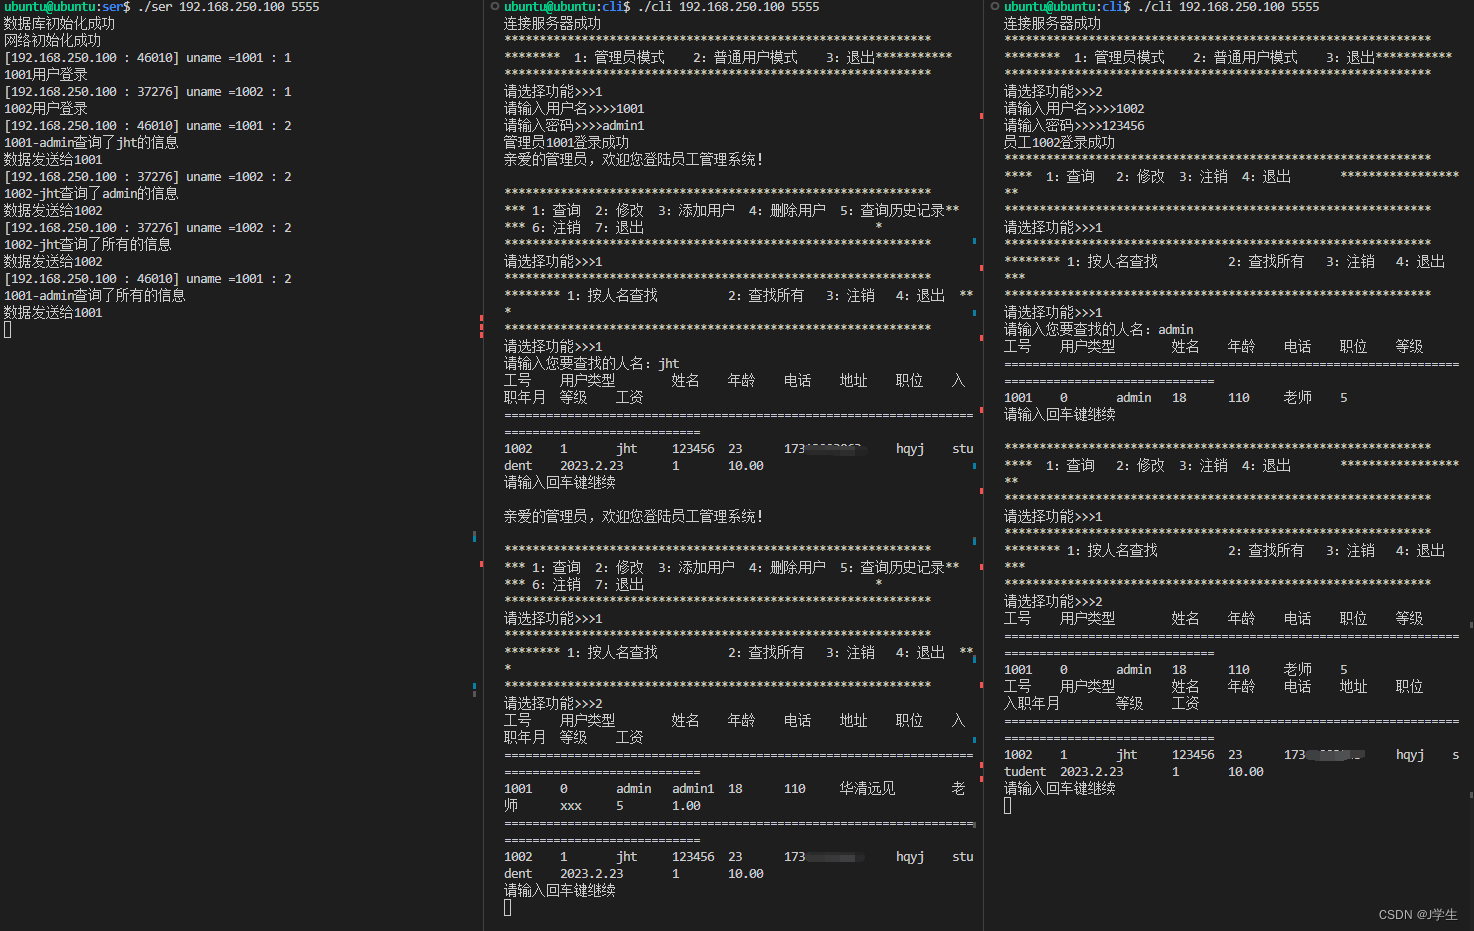Select the '网络初始化成功' line
This screenshot has width=1474, height=931.
point(52,41)
